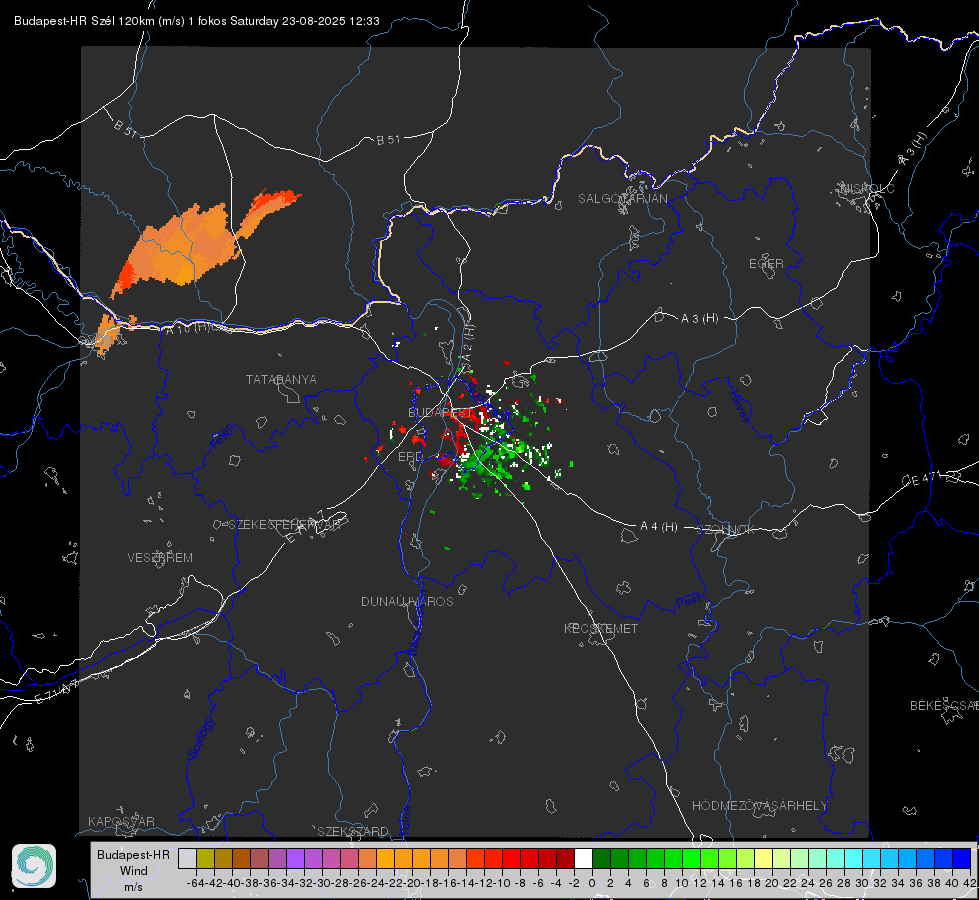Viewport: 979px width, 900px height.
Task: Click the BÉKÉSCSABA city label
Action: click(944, 706)
